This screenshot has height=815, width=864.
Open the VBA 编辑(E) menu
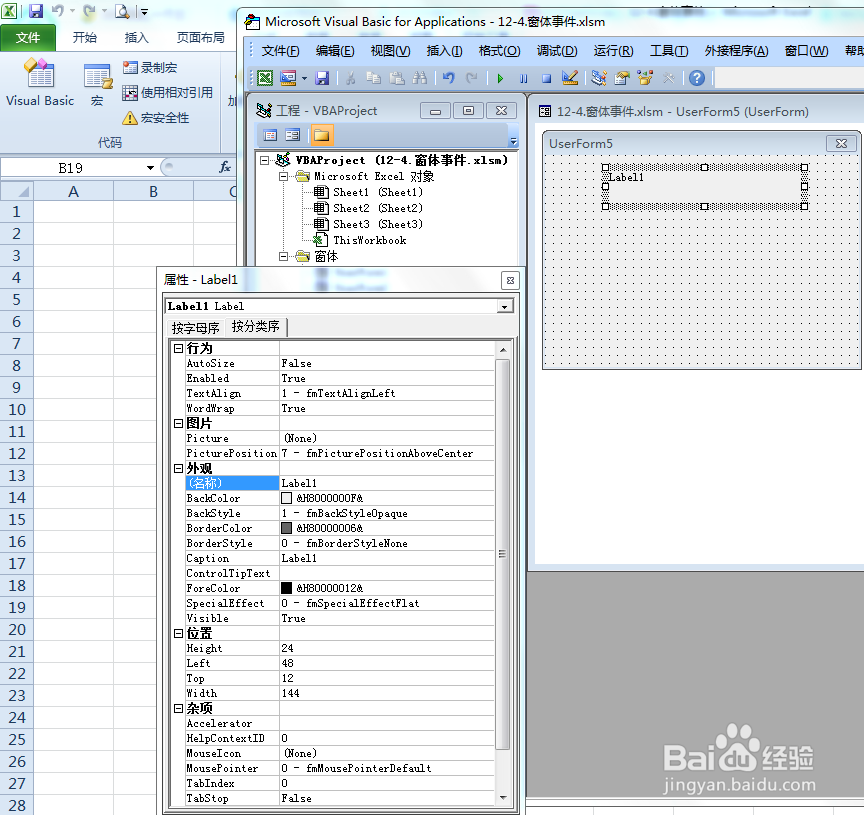[x=335, y=51]
